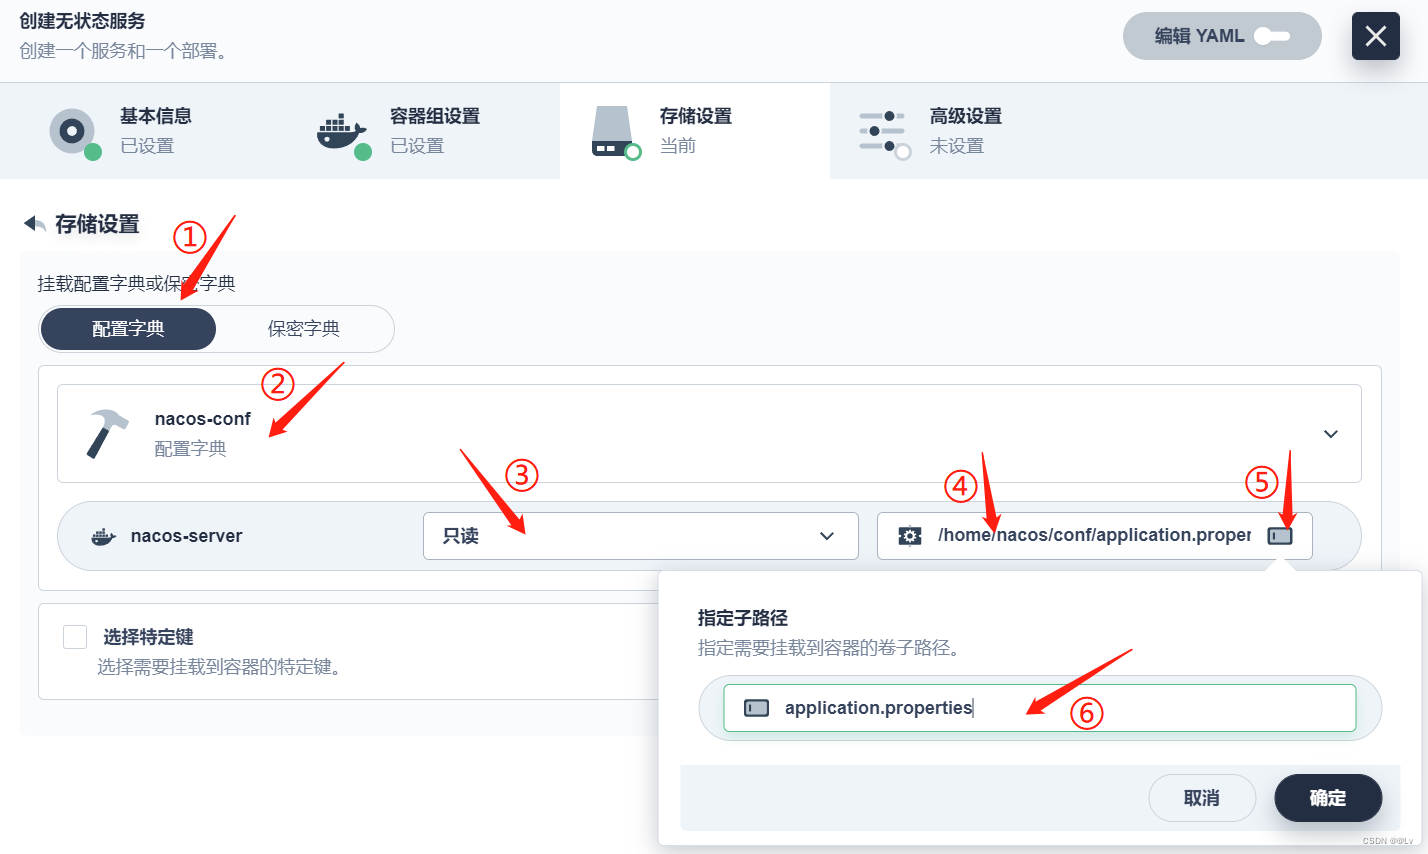1428x854 pixels.
Task: Click the mount path input /home/nacos/conf
Action: point(1094,536)
